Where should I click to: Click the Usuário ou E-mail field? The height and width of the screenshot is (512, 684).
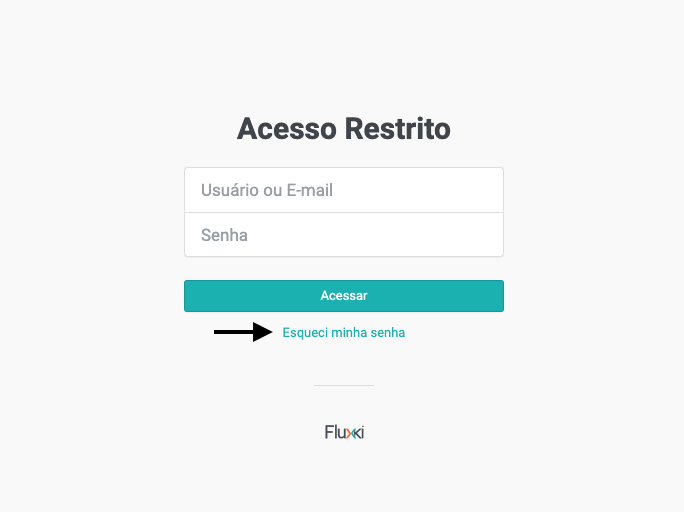[343, 190]
